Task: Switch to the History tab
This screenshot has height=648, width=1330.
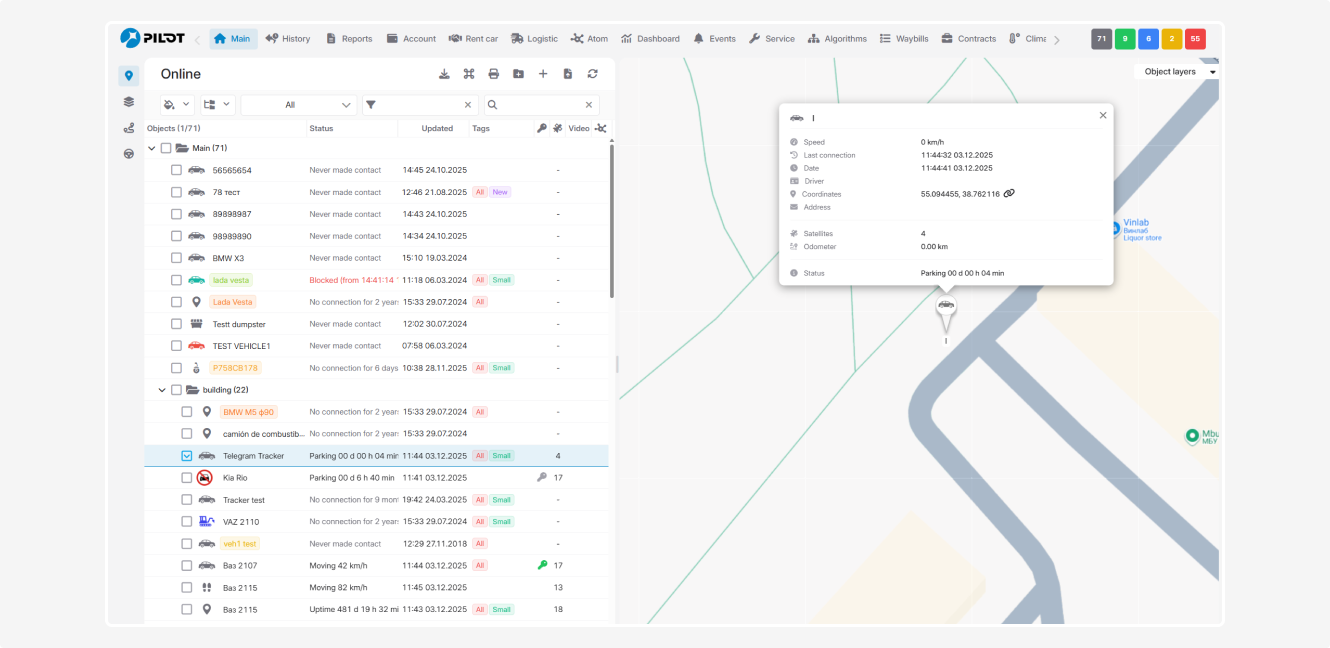Action: [x=288, y=39]
